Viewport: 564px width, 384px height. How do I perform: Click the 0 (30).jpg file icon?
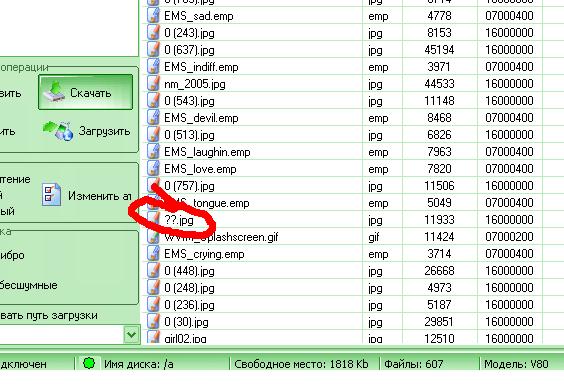click(x=154, y=322)
